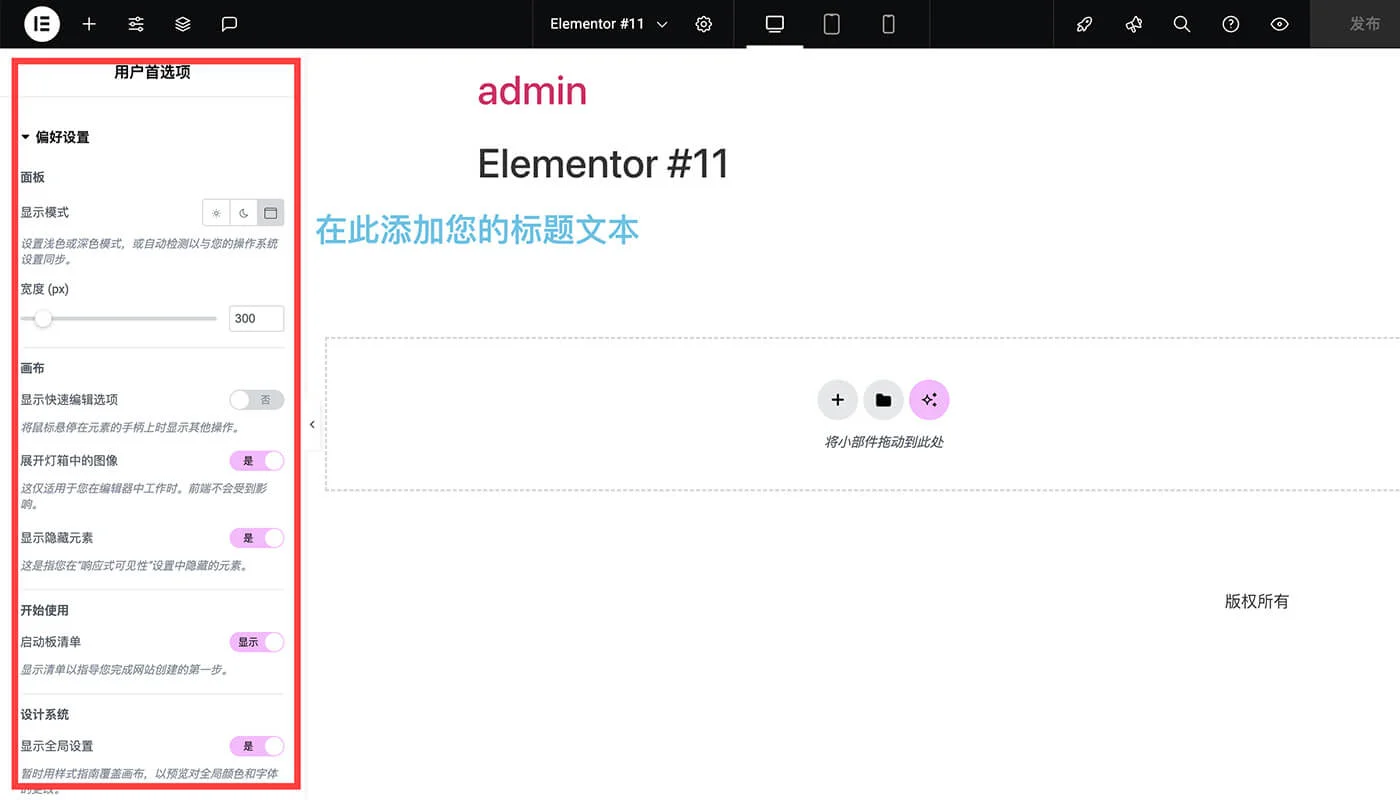Open the template library folder icon
Viewport: 1400px width, 800px height.
[x=883, y=399]
